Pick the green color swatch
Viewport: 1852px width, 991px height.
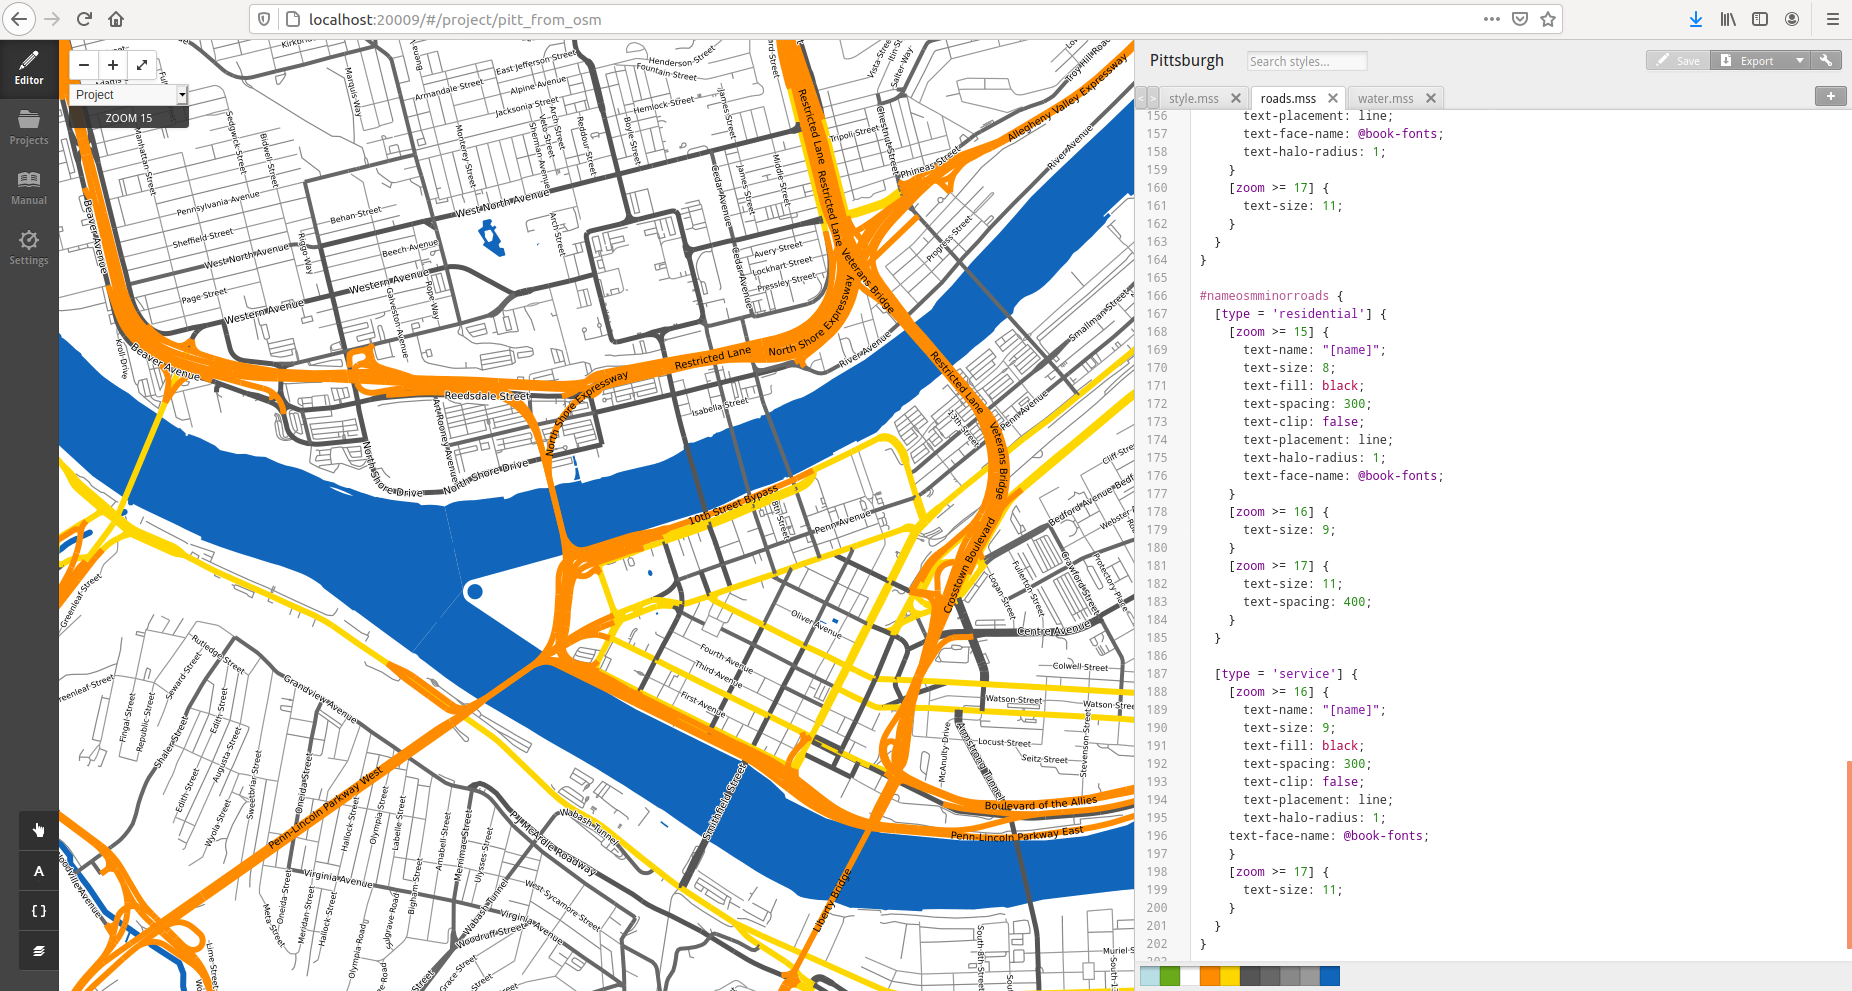(1170, 976)
